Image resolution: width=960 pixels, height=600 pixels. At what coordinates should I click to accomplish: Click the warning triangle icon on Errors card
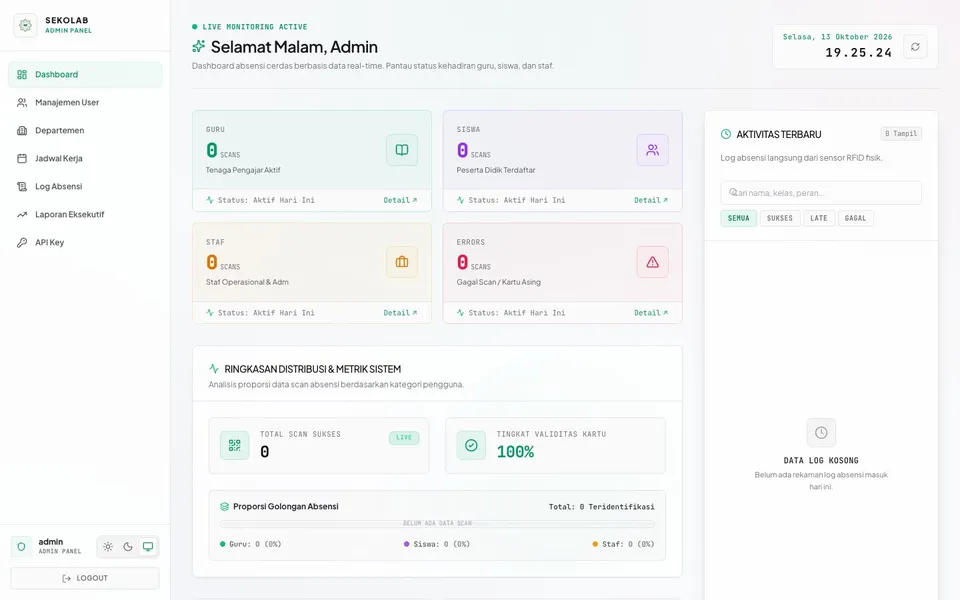[653, 262]
